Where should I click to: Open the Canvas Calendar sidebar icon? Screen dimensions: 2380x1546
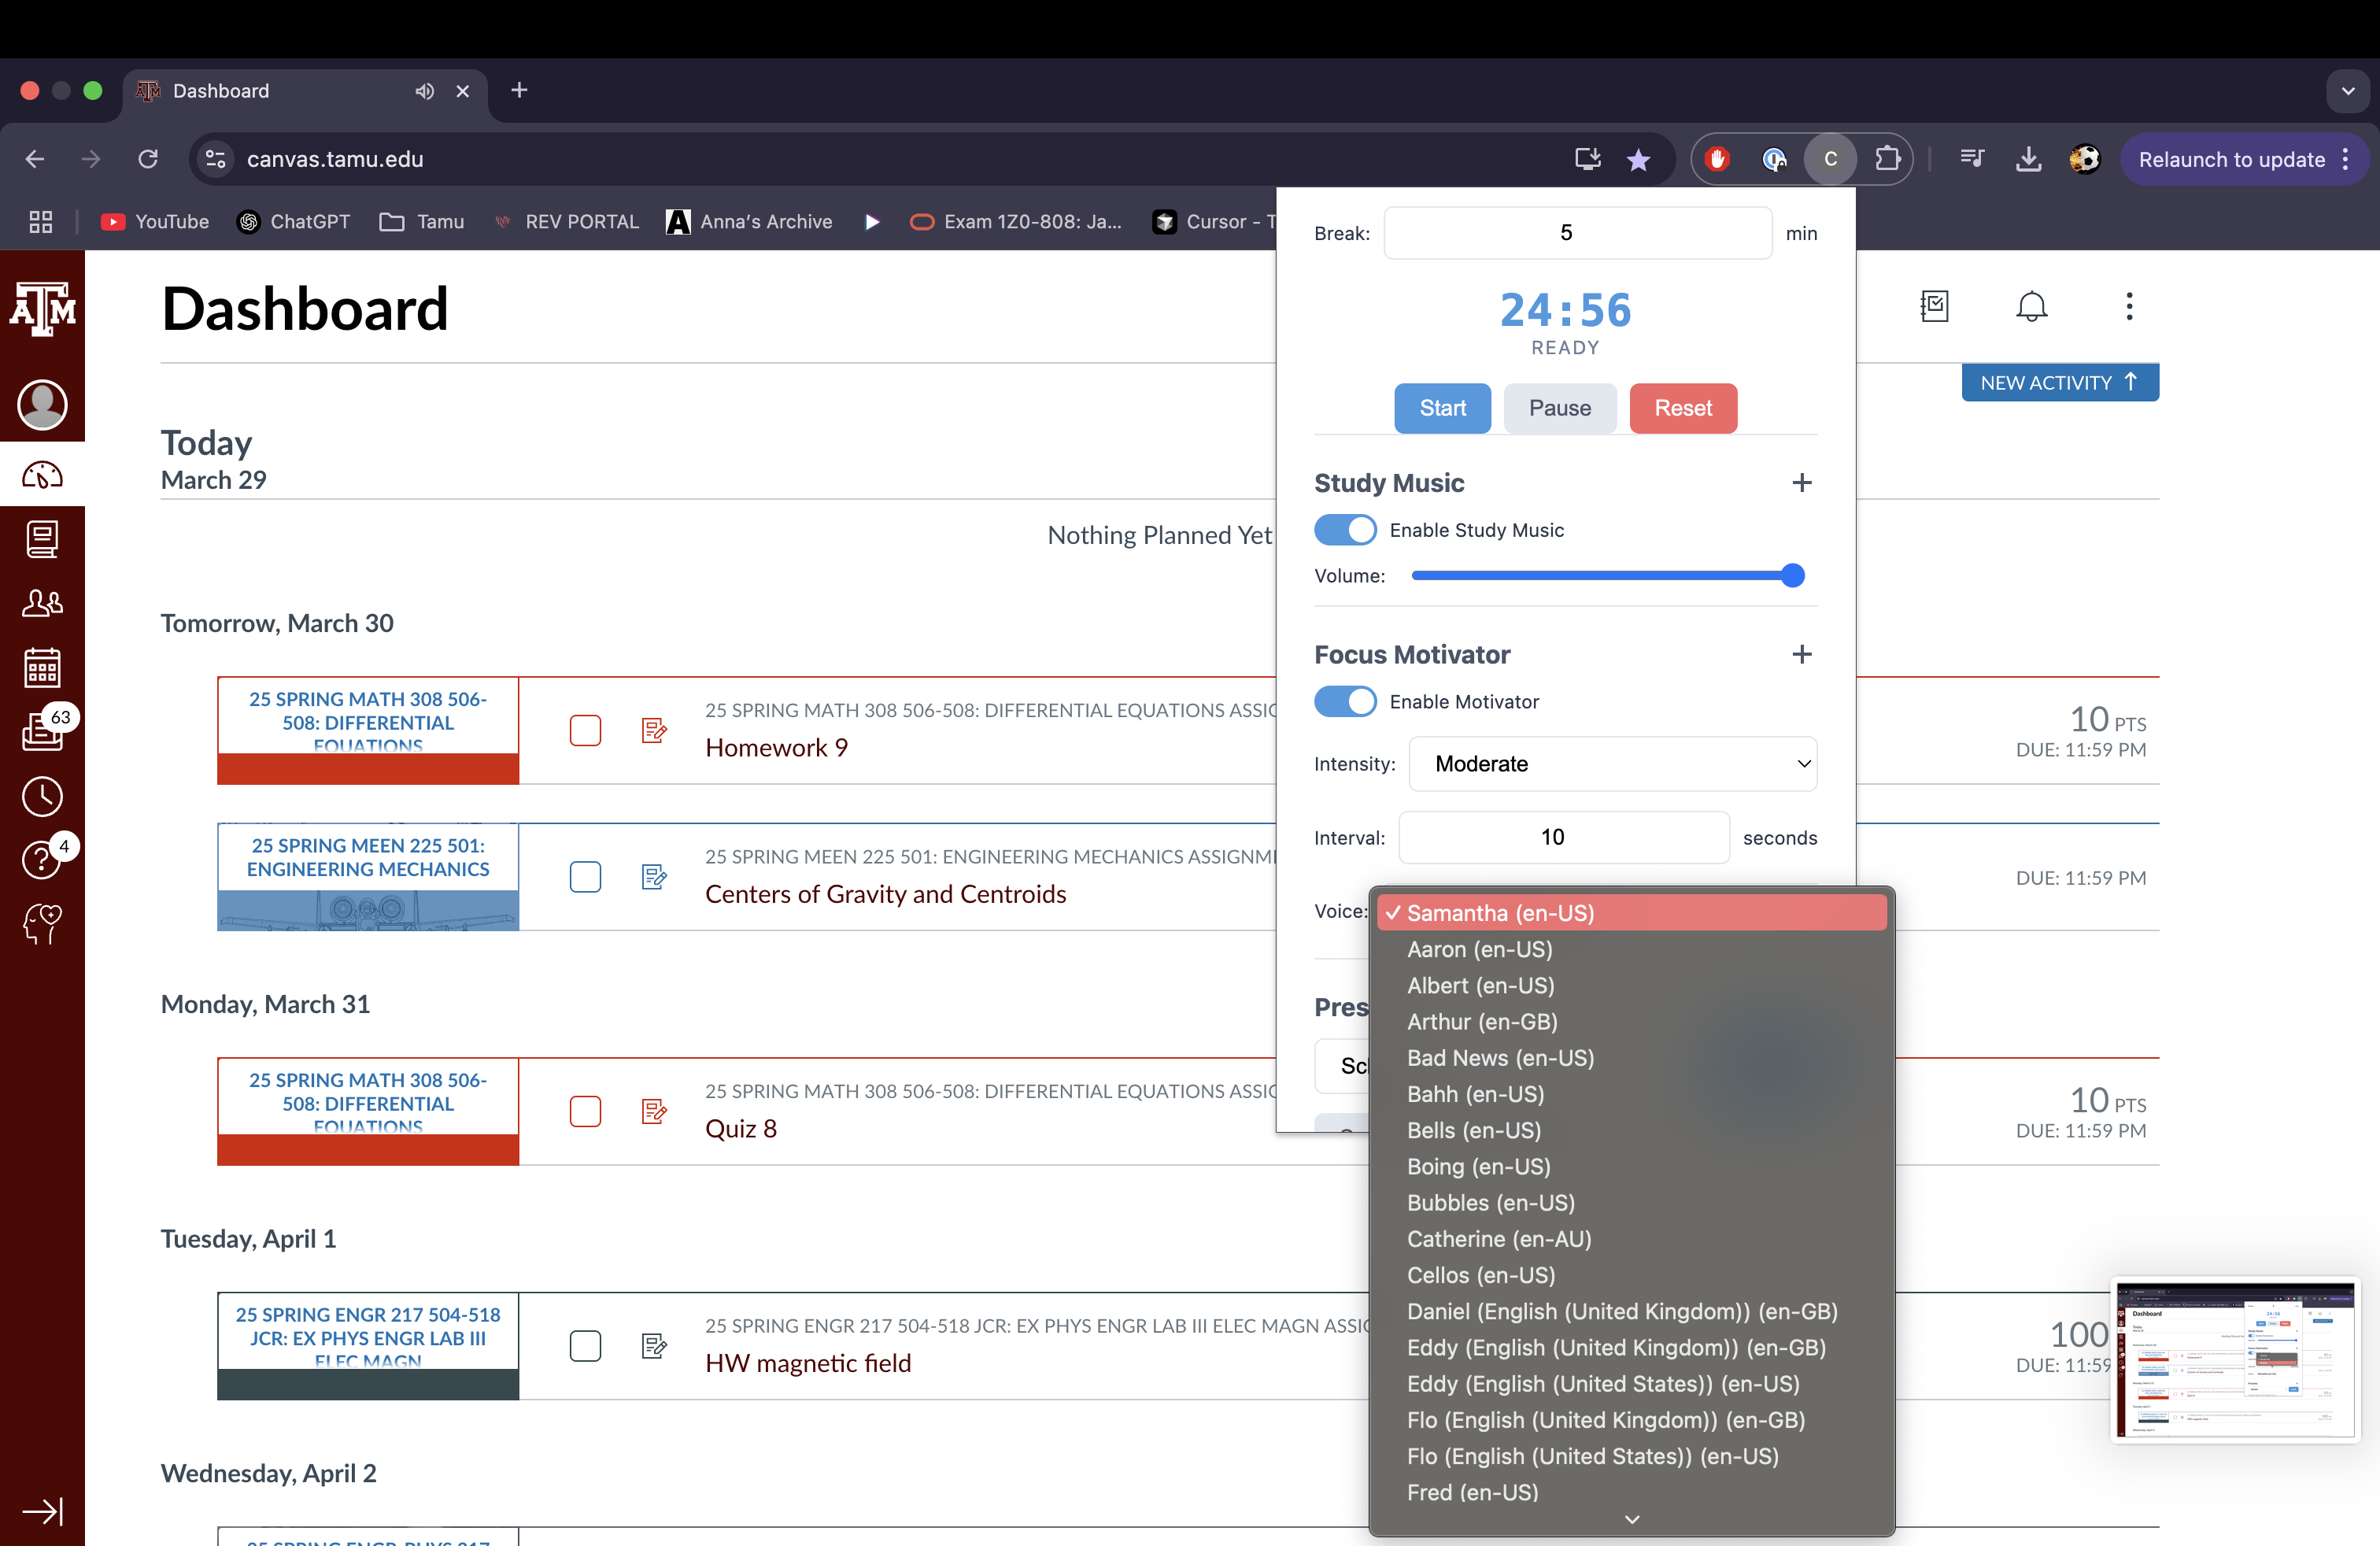(x=42, y=667)
